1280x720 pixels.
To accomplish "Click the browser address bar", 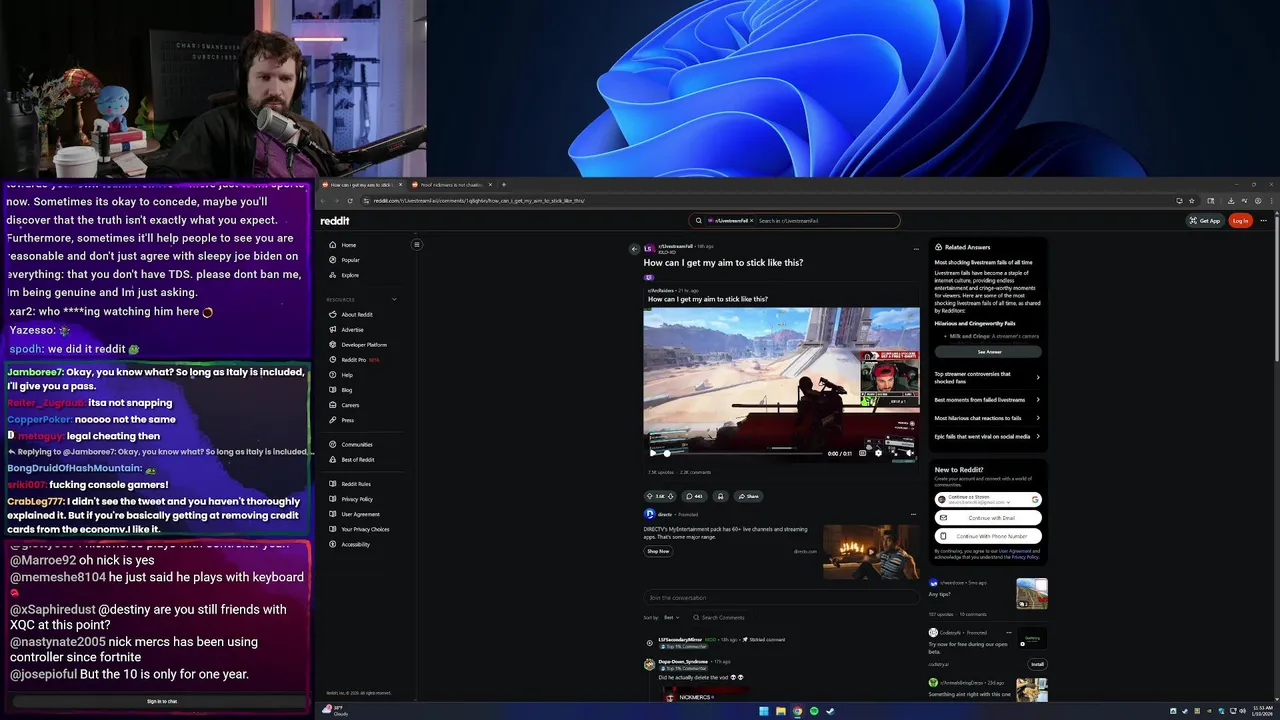I will pos(770,201).
